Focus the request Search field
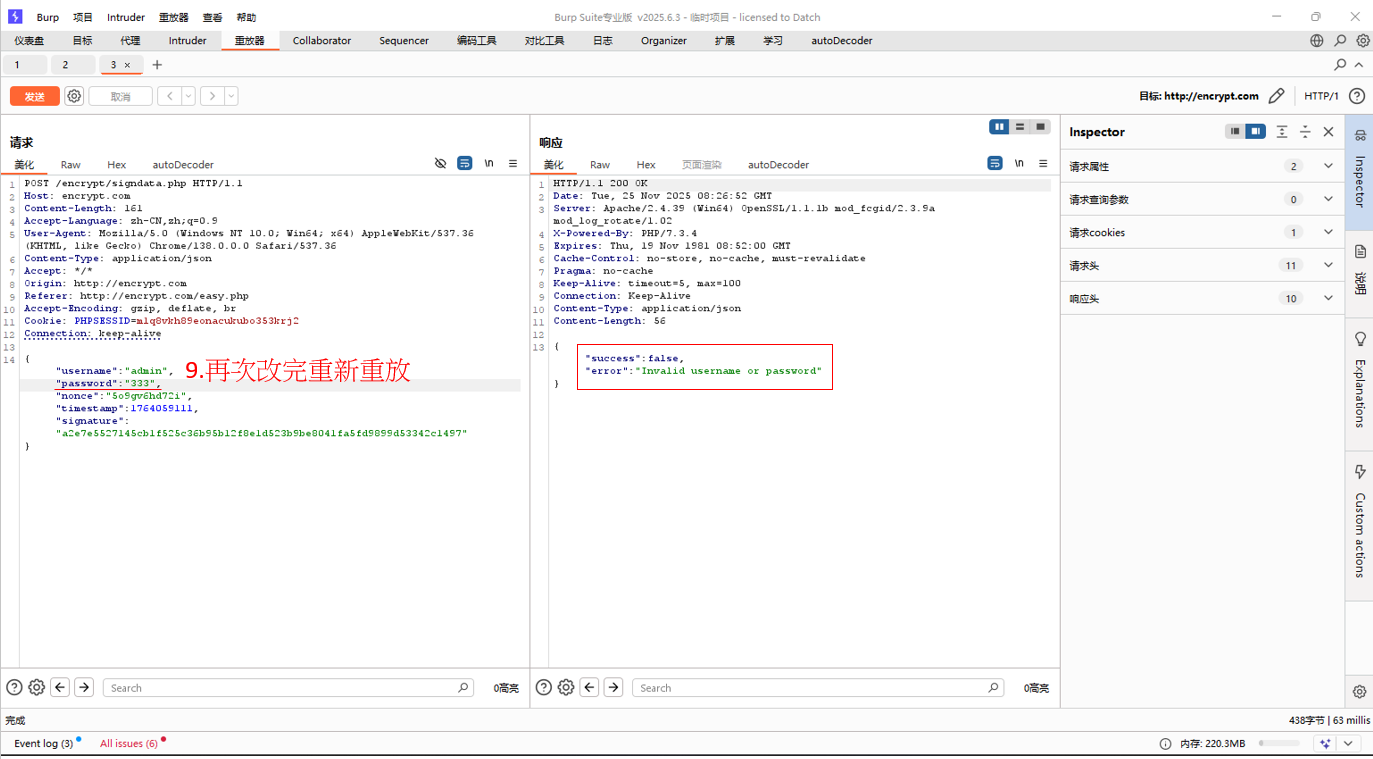Screen dimensions: 1373x759 click(x=288, y=688)
